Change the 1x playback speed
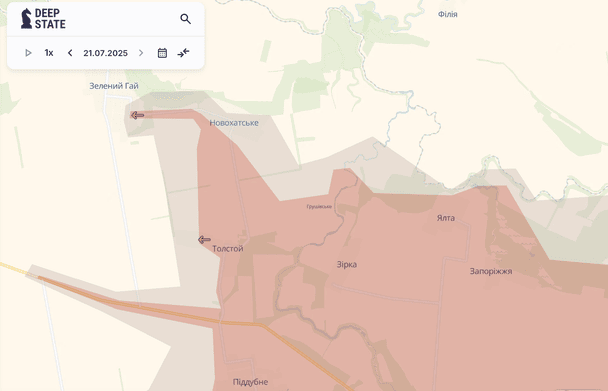This screenshot has height=391, width=608. click(x=49, y=53)
